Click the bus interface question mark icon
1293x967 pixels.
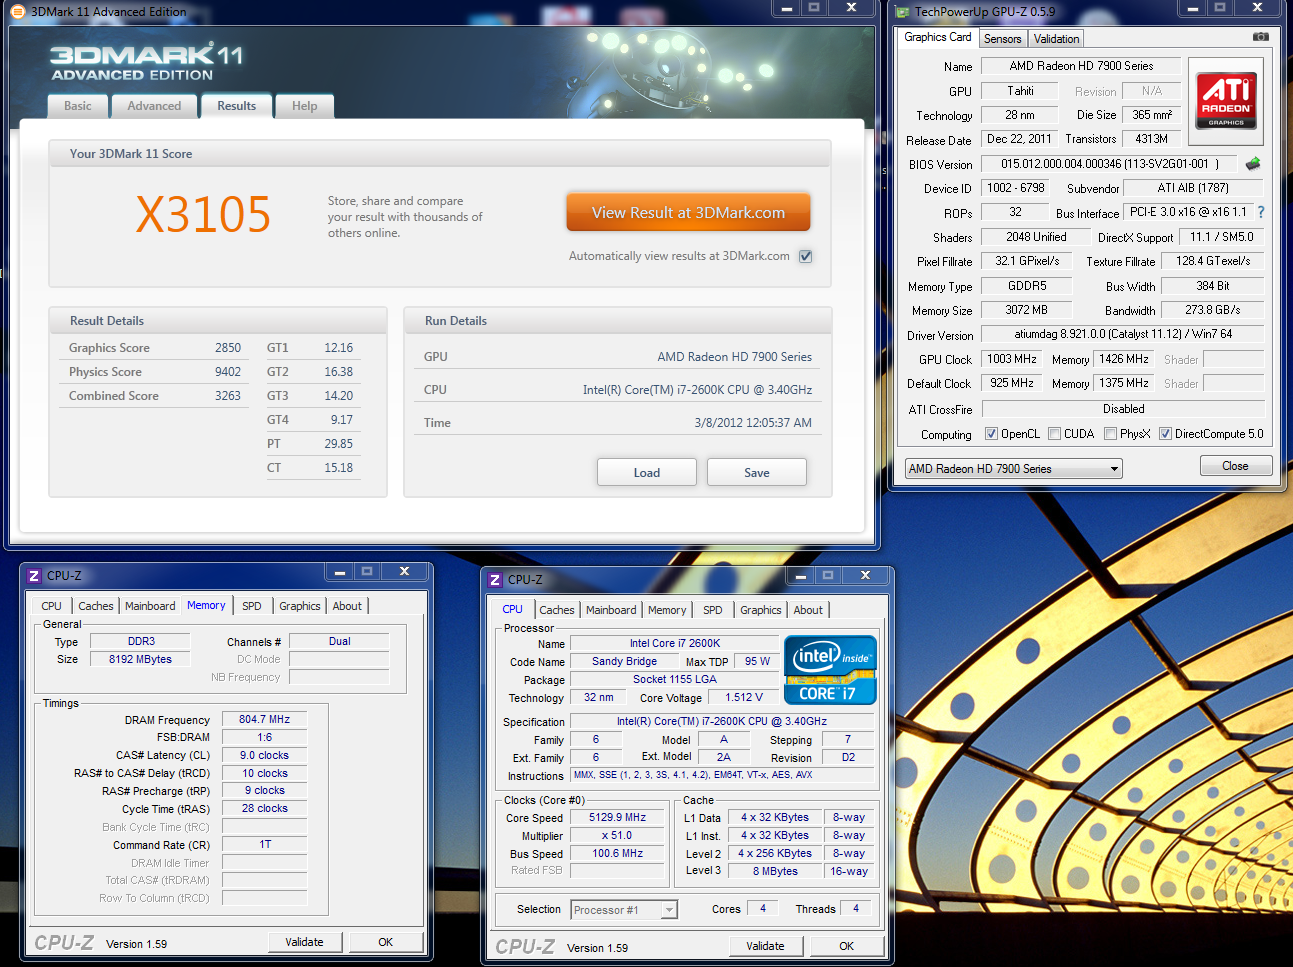[1261, 212]
